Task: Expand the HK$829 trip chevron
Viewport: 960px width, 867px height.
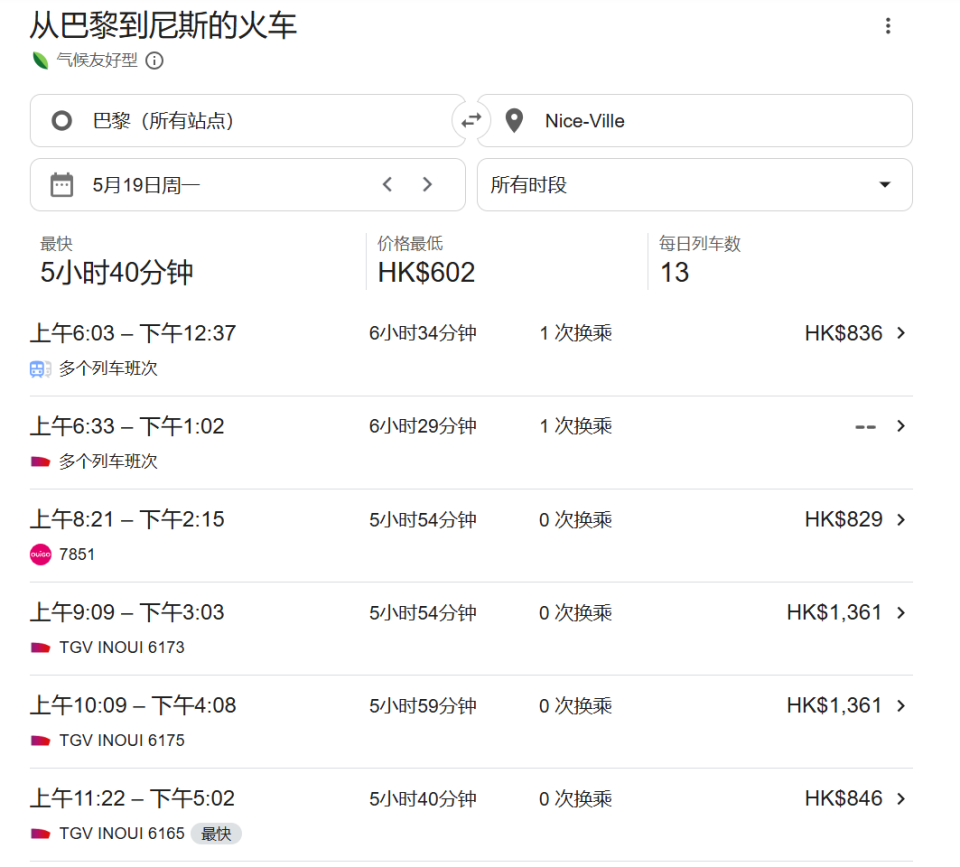Action: (x=901, y=519)
